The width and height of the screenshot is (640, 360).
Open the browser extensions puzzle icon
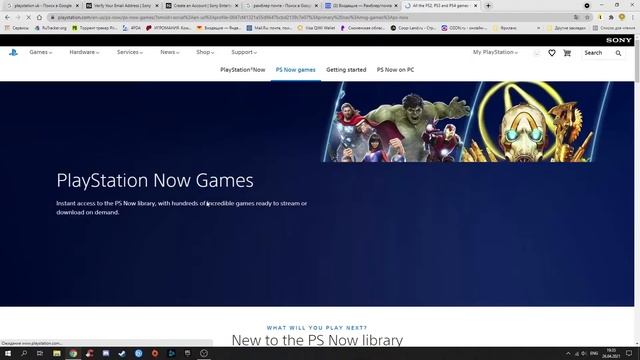(611, 18)
